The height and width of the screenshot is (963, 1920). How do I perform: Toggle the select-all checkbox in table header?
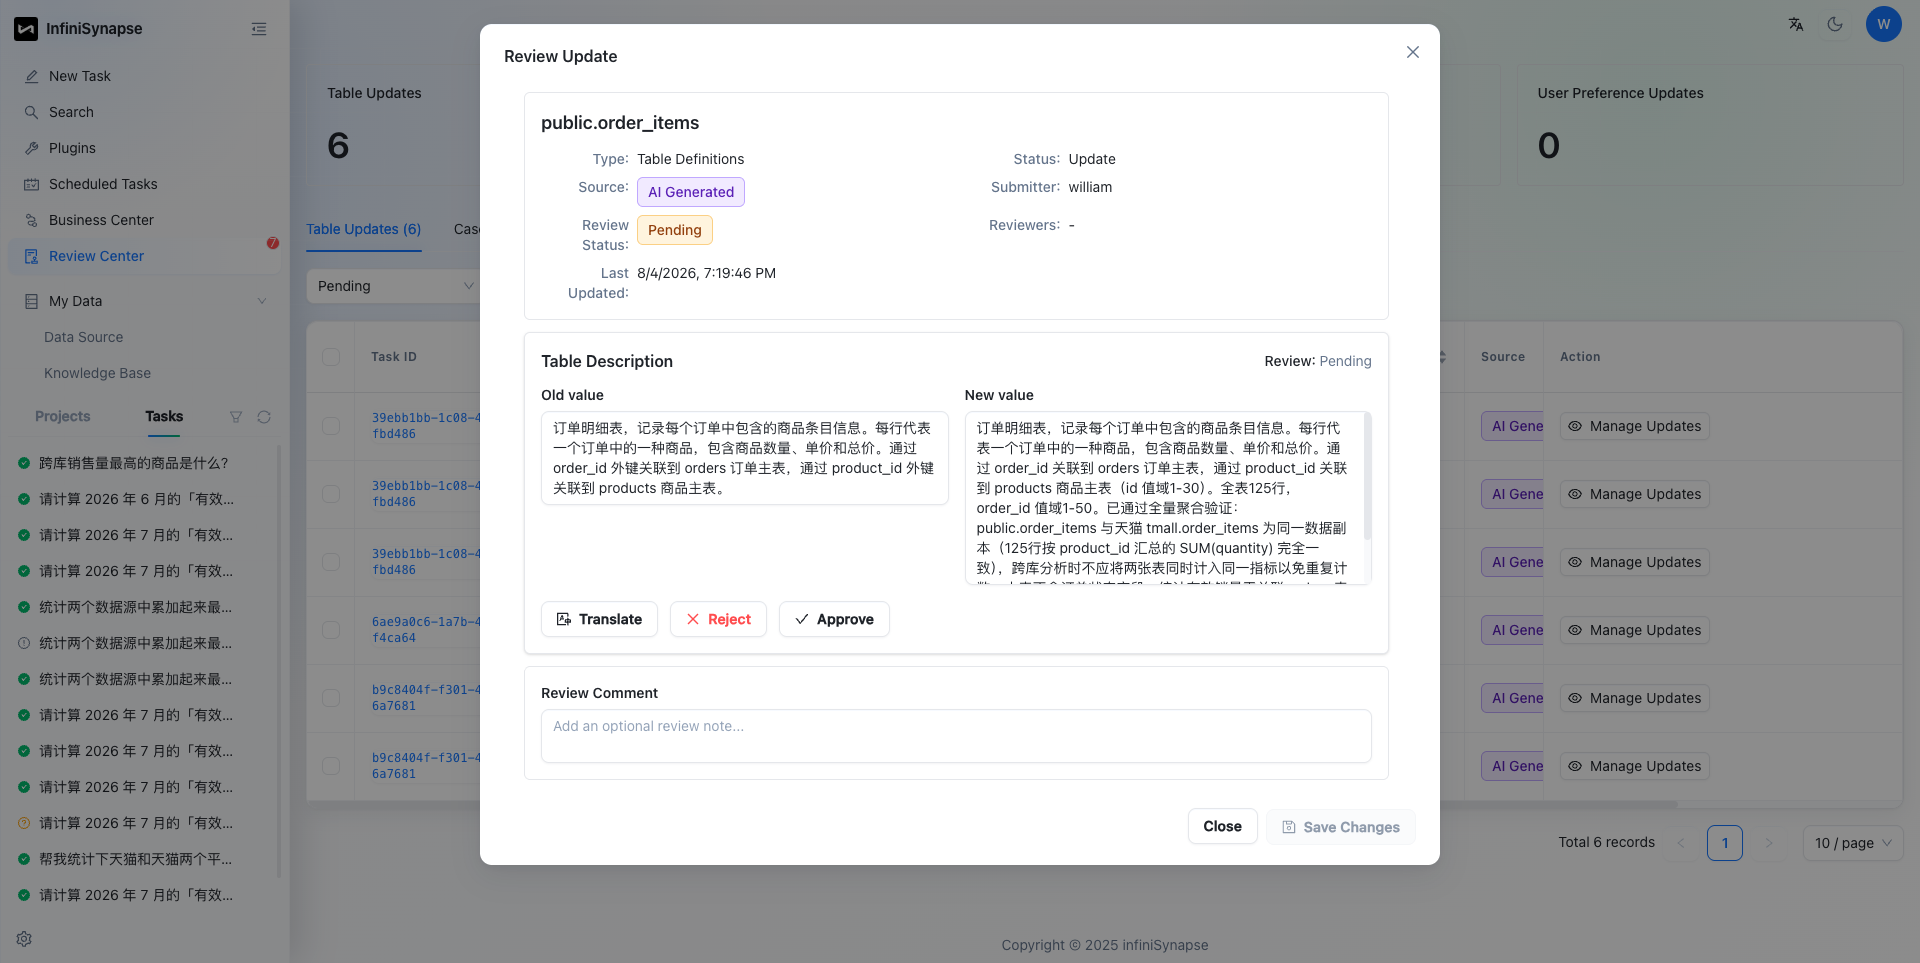click(x=331, y=357)
